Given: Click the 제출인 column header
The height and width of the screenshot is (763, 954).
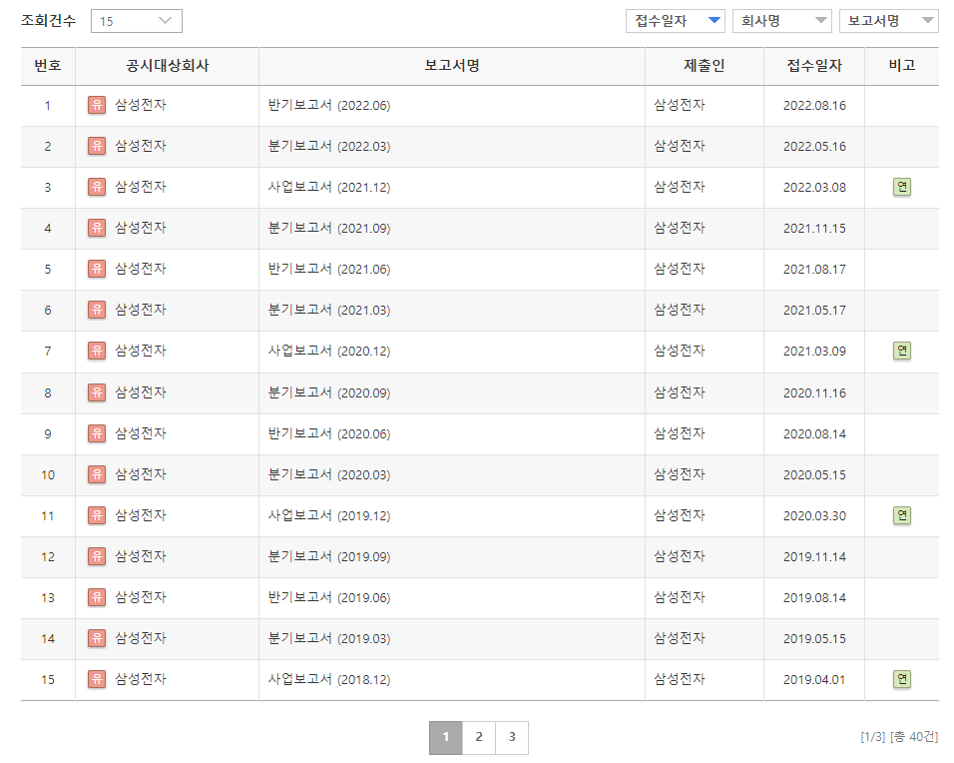Looking at the screenshot, I should (704, 66).
